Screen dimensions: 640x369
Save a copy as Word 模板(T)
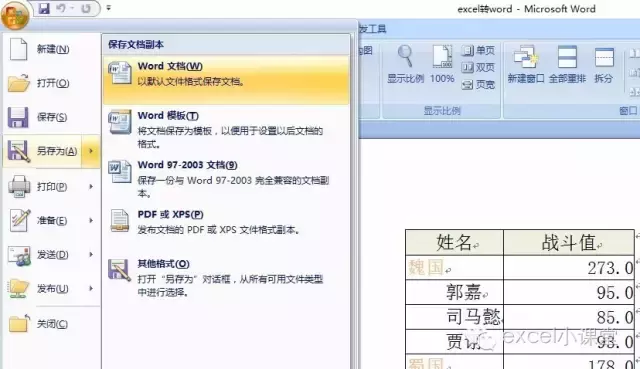[x=227, y=129]
